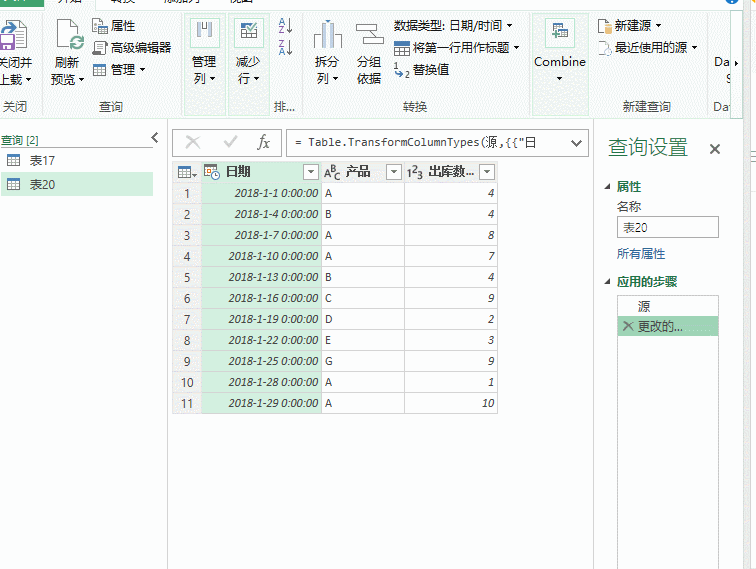756x569 pixels.
Task: Click cell 2018-1-29 0:00:00
Action: tap(262, 403)
